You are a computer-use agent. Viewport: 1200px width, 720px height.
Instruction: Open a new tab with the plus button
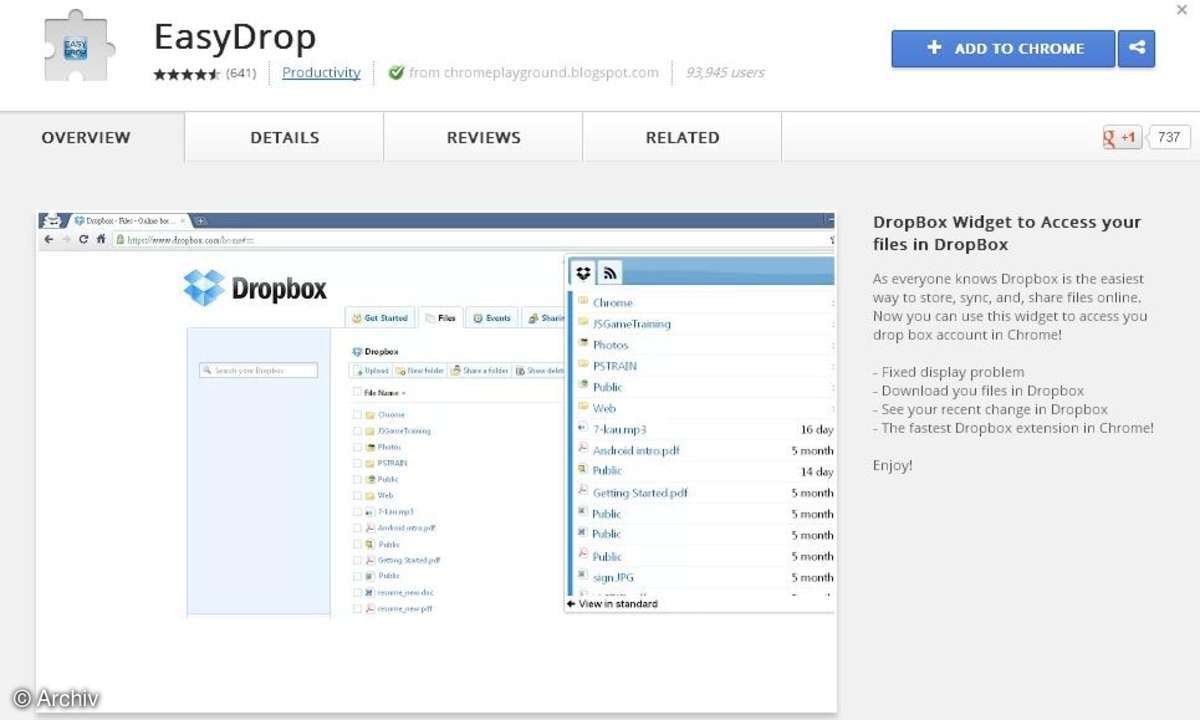coord(201,220)
